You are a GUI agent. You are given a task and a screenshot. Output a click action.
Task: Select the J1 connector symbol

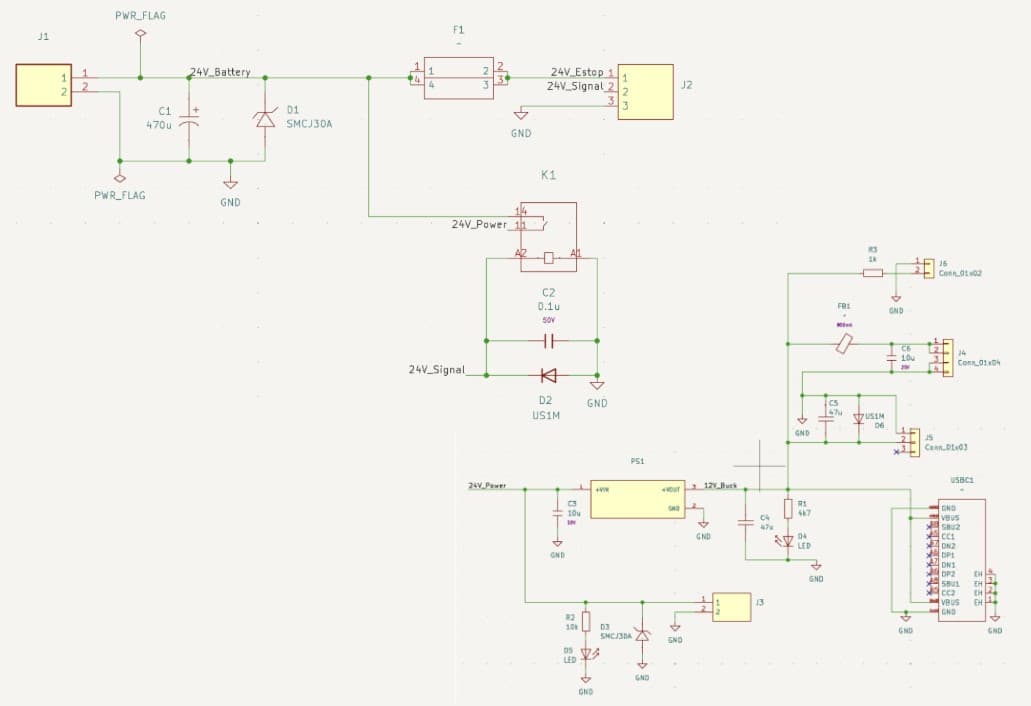pos(43,85)
